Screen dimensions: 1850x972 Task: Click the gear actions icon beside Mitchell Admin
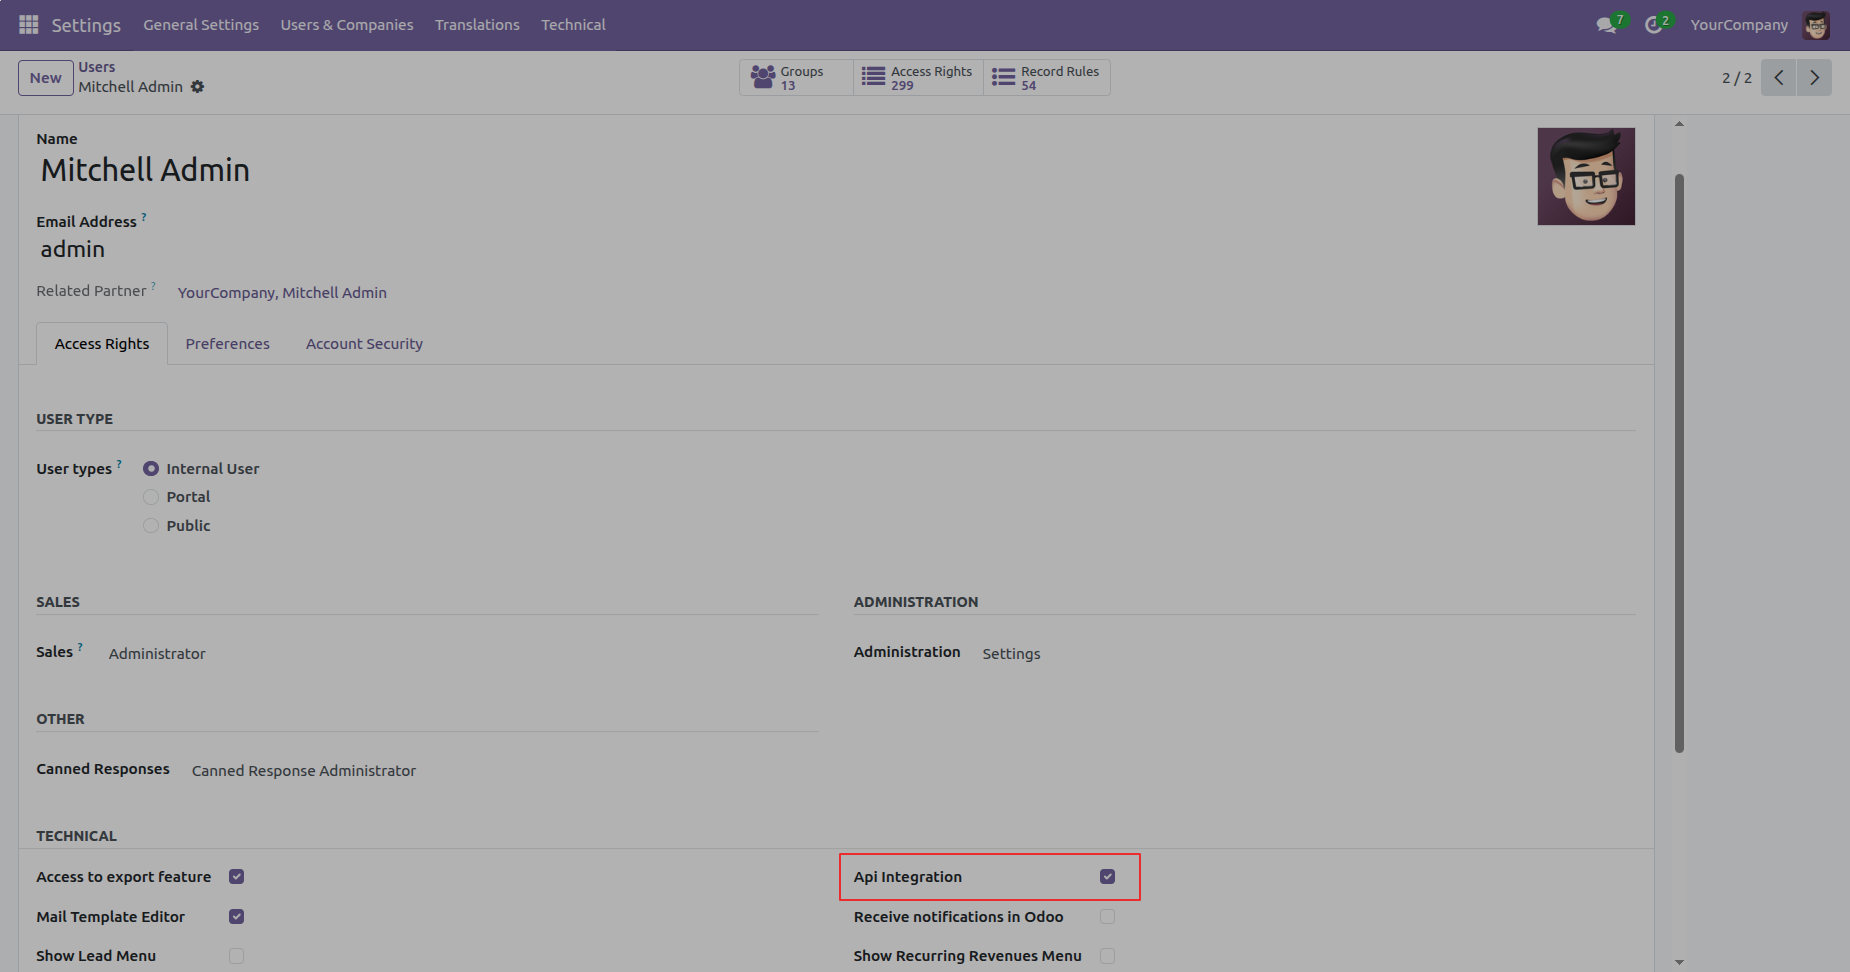(198, 87)
